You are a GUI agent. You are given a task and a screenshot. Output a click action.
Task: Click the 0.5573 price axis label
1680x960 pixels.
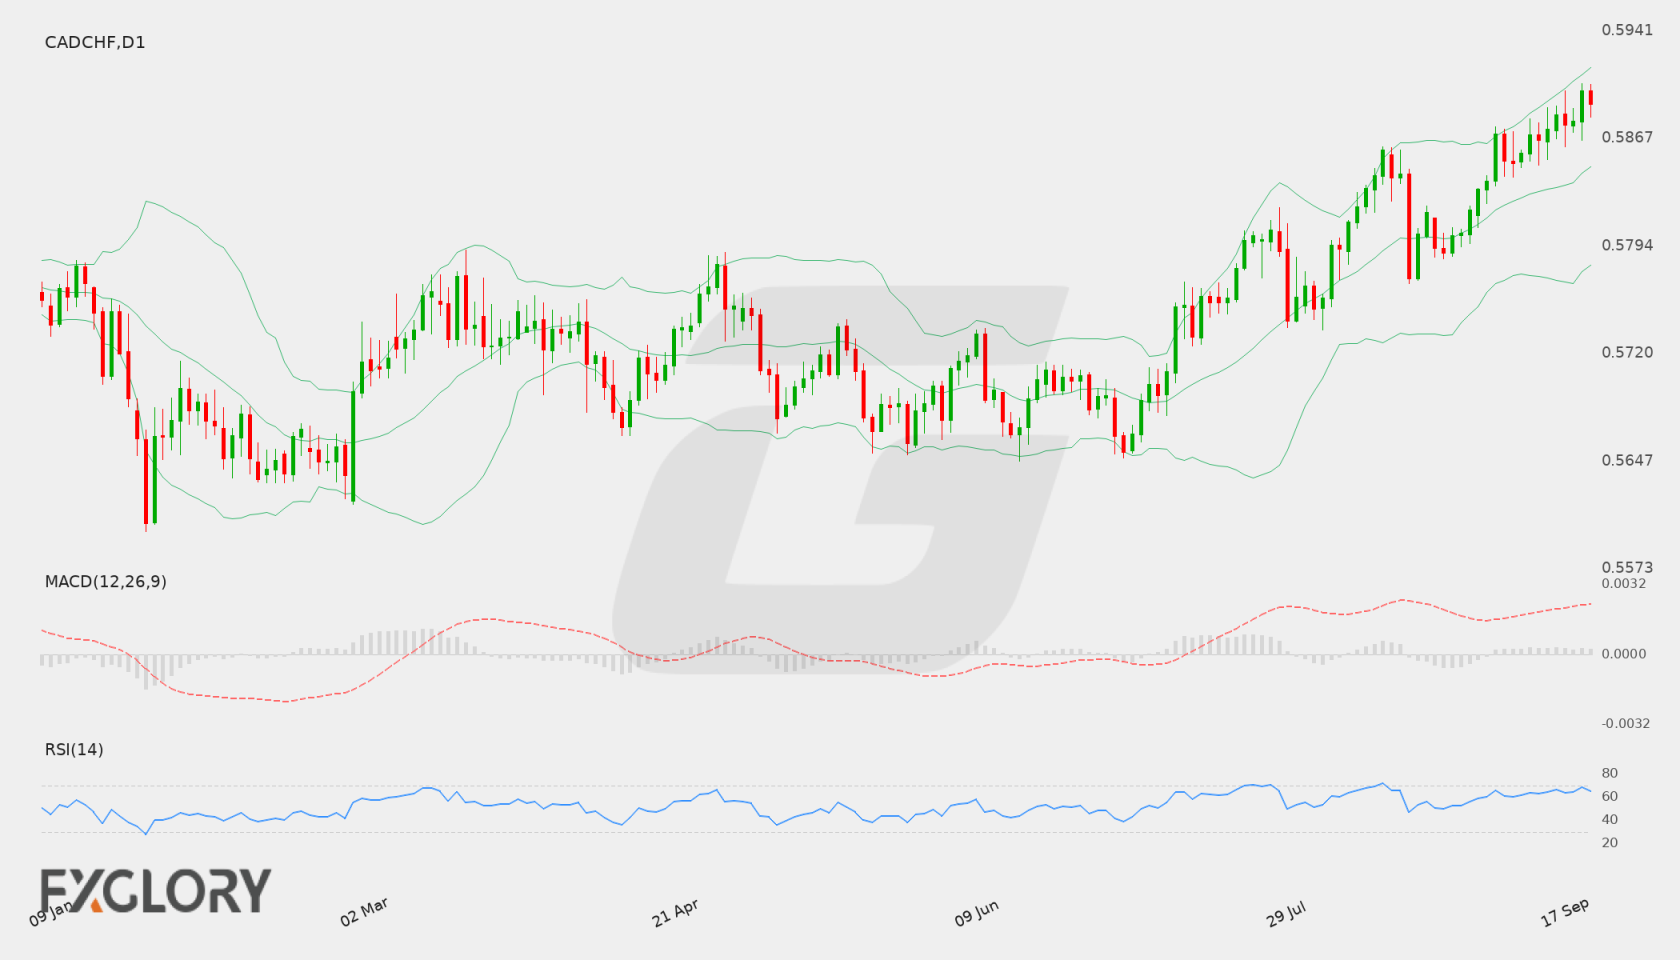click(1627, 567)
